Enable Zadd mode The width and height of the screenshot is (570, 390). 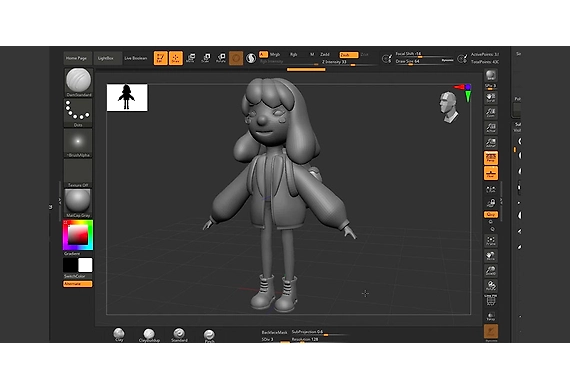tap(325, 55)
